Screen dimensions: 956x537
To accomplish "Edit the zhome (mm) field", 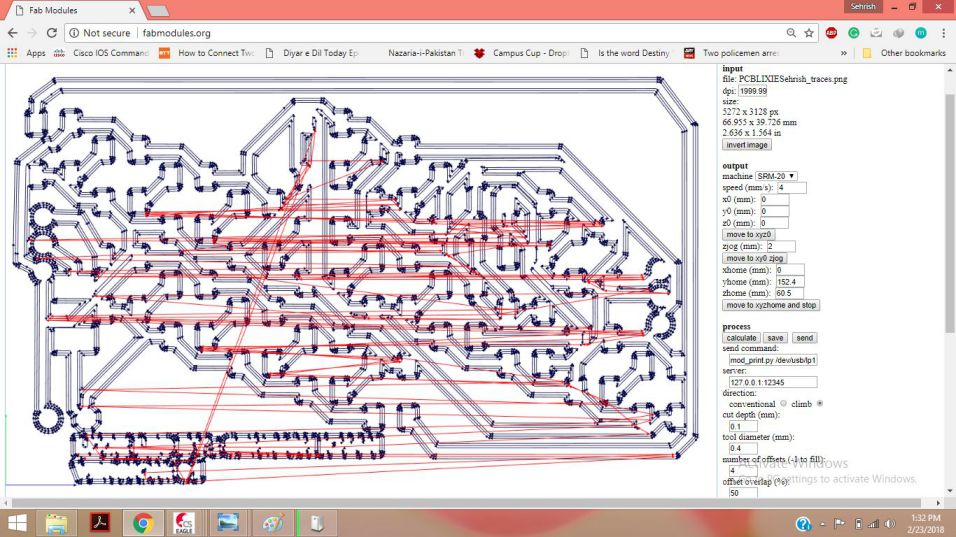I will pyautogui.click(x=790, y=294).
